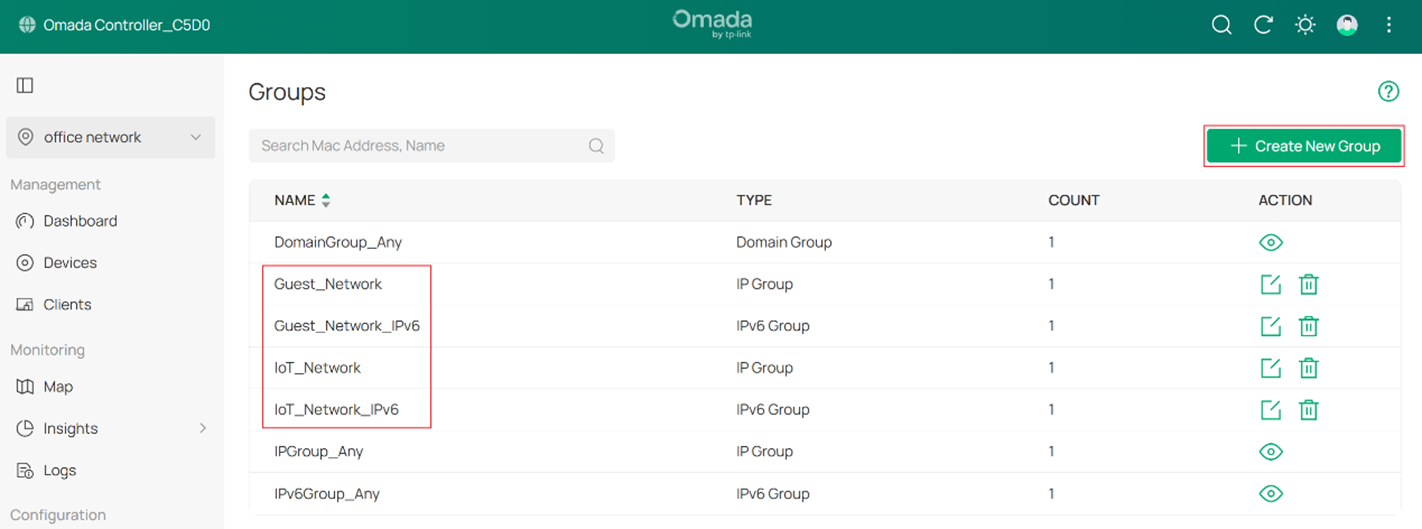Viewport: 1422px width, 529px height.
Task: Delete the Guest_Network_IPv6 group
Action: (1308, 326)
